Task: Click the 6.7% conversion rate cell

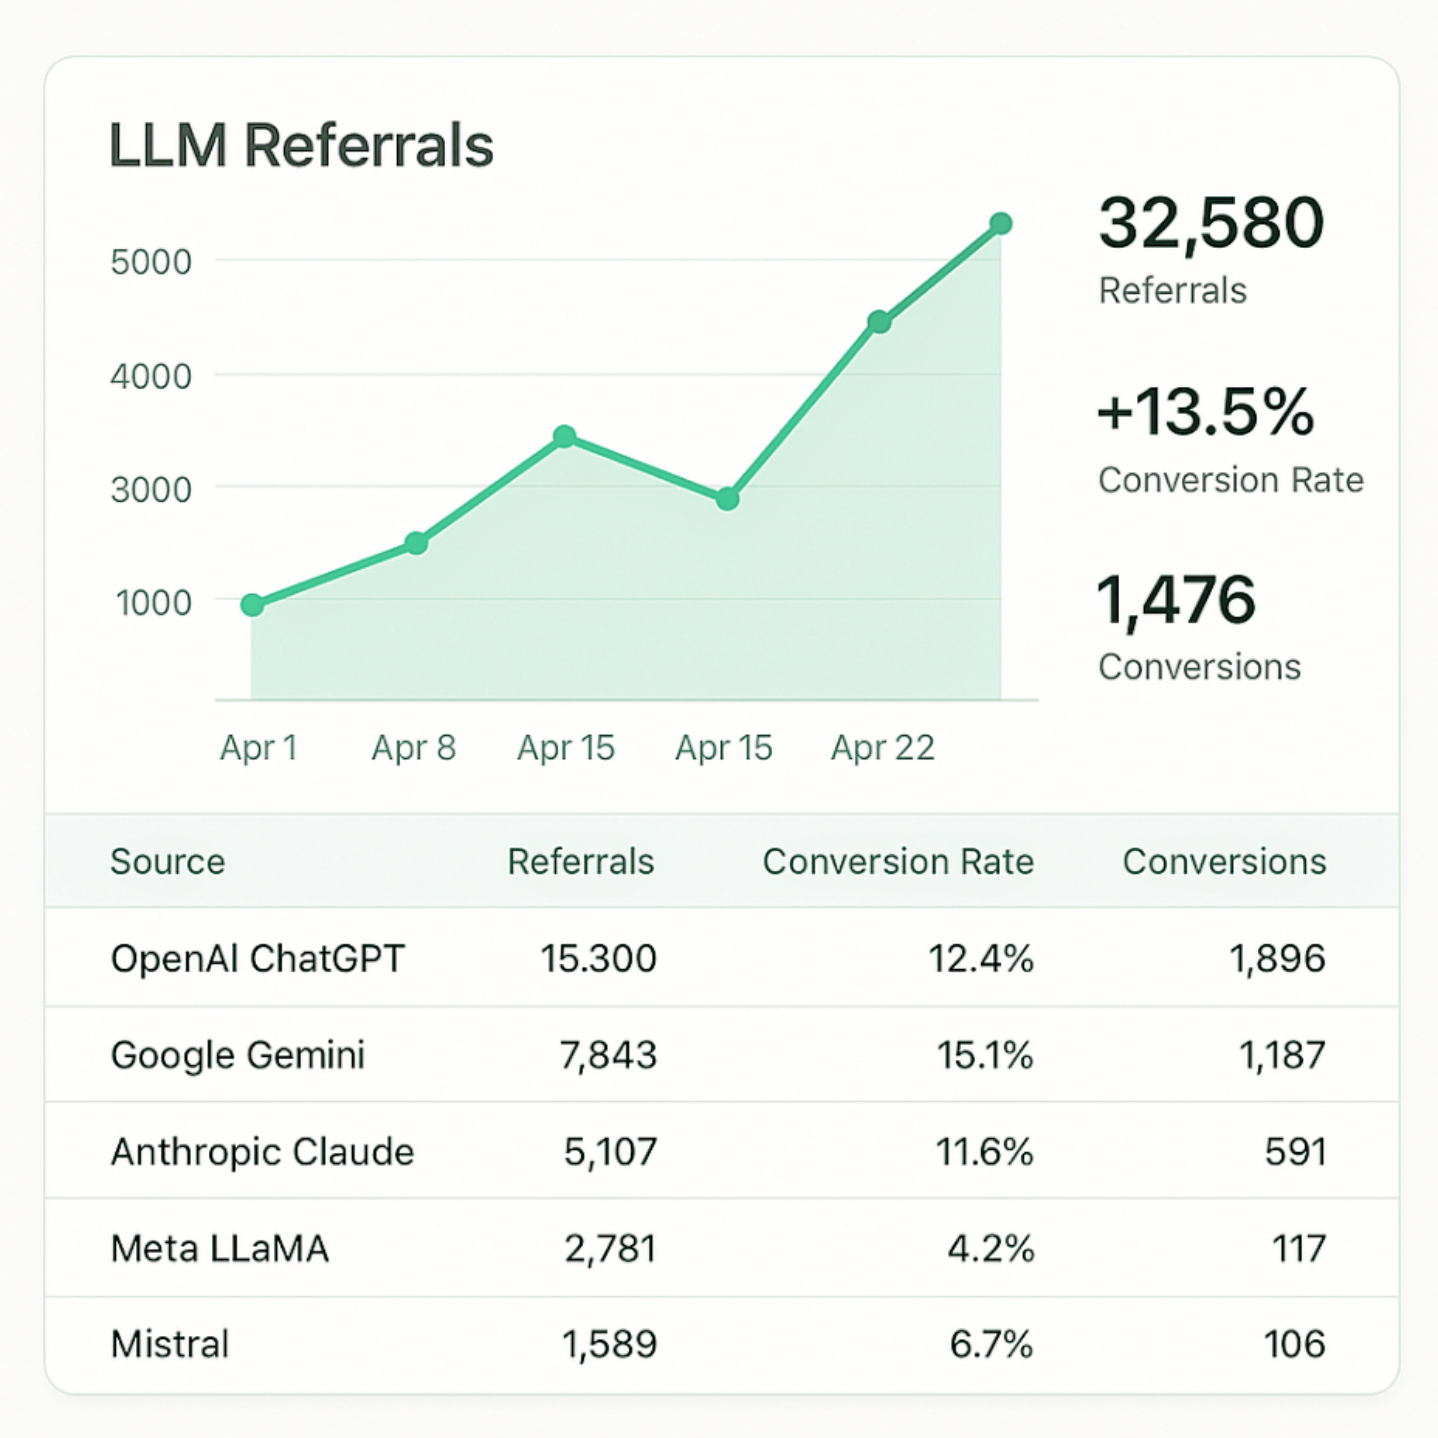Action: (x=991, y=1345)
